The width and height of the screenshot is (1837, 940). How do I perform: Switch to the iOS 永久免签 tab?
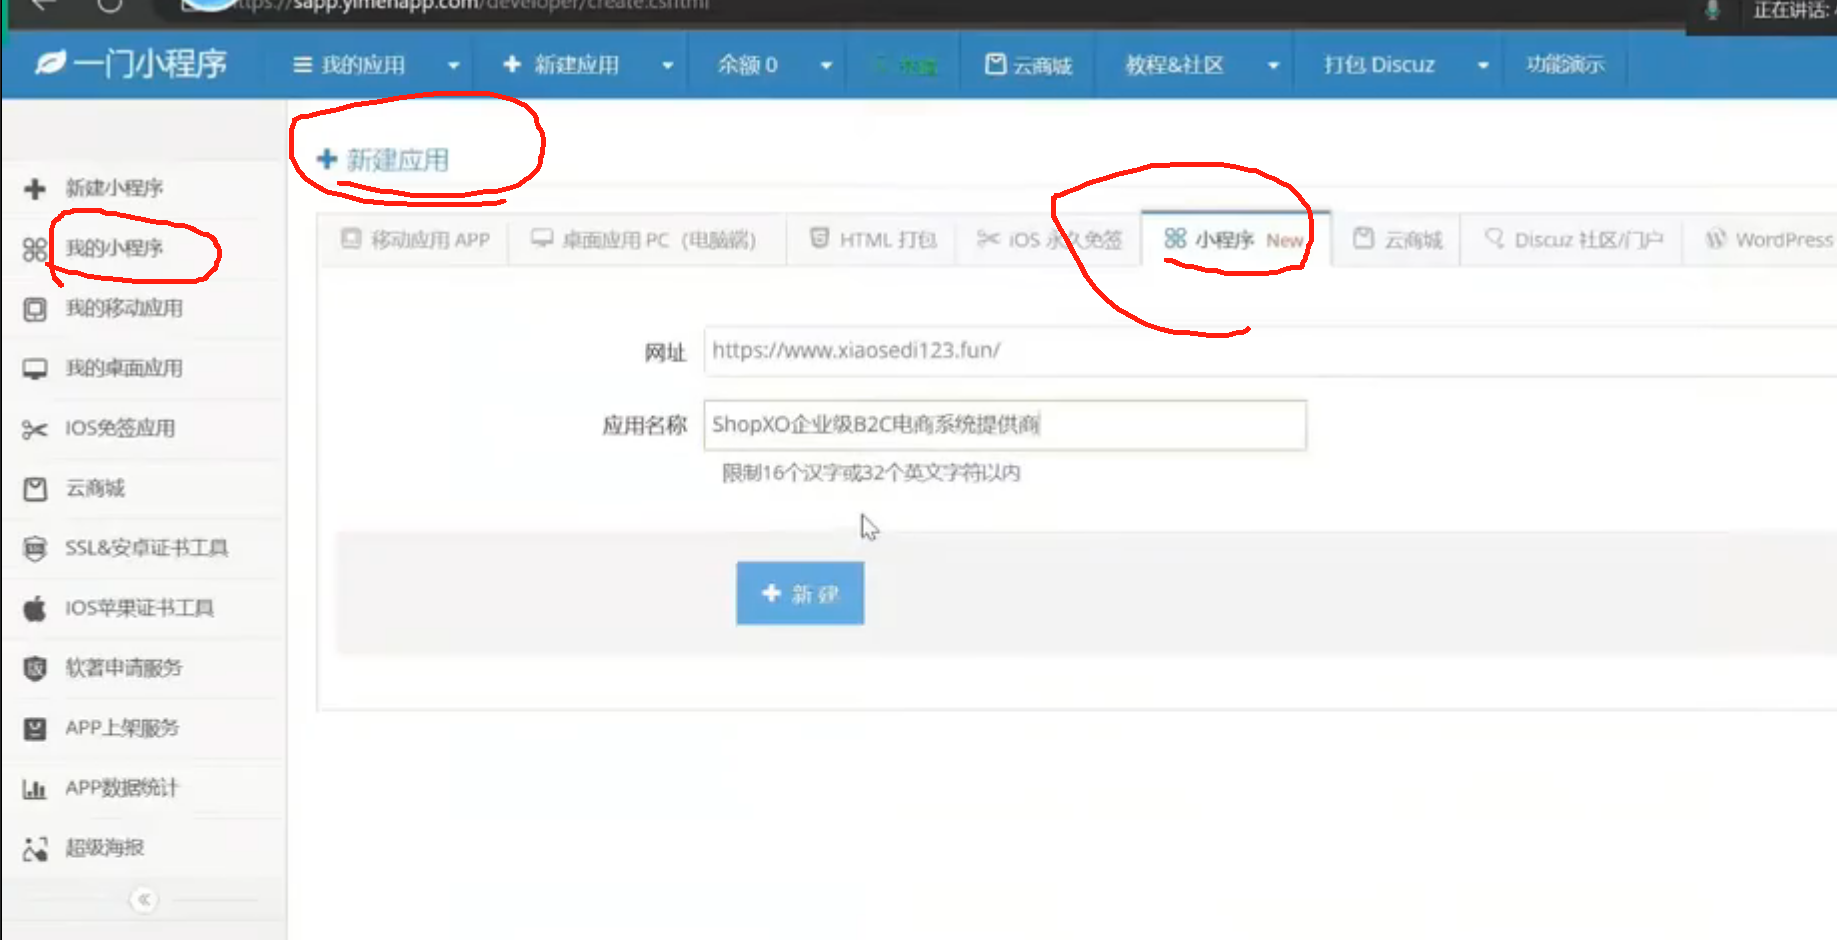tap(1049, 240)
